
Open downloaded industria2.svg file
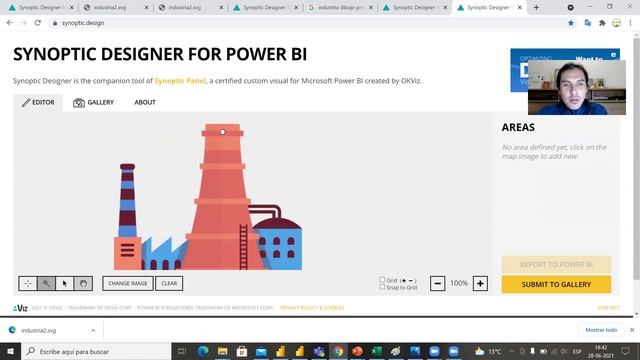(x=39, y=330)
